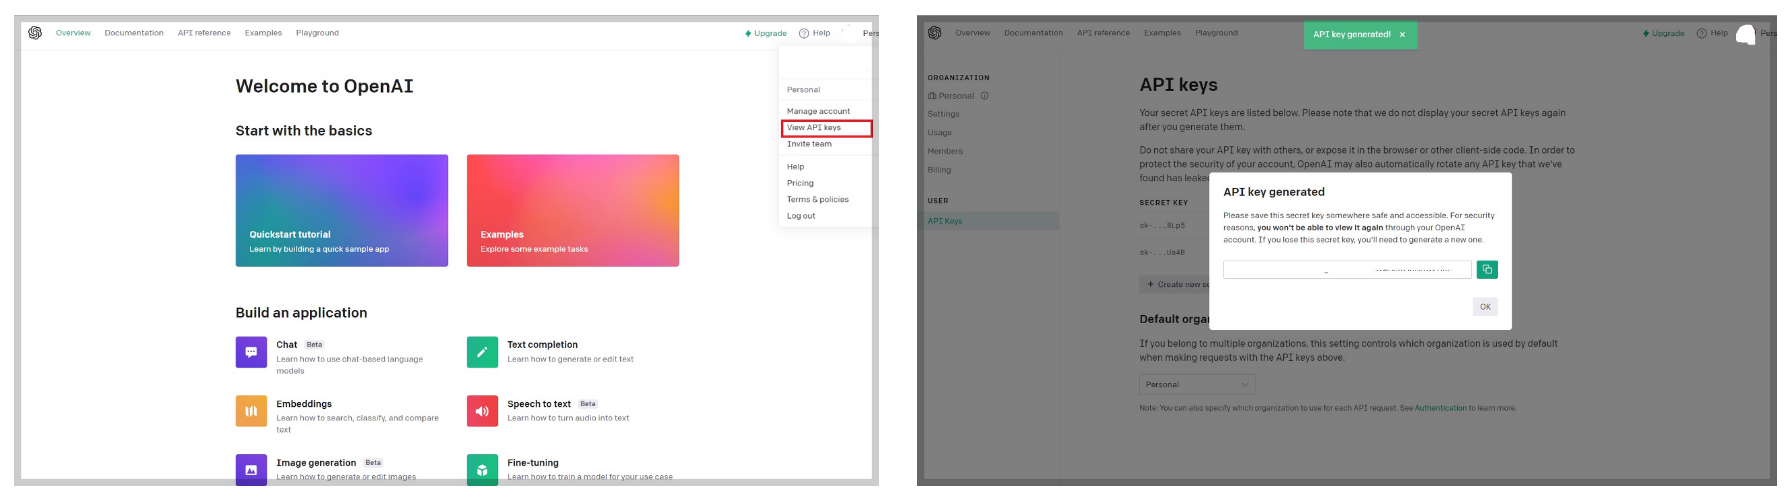Dismiss the 'API key generated!' toast

(x=1402, y=34)
